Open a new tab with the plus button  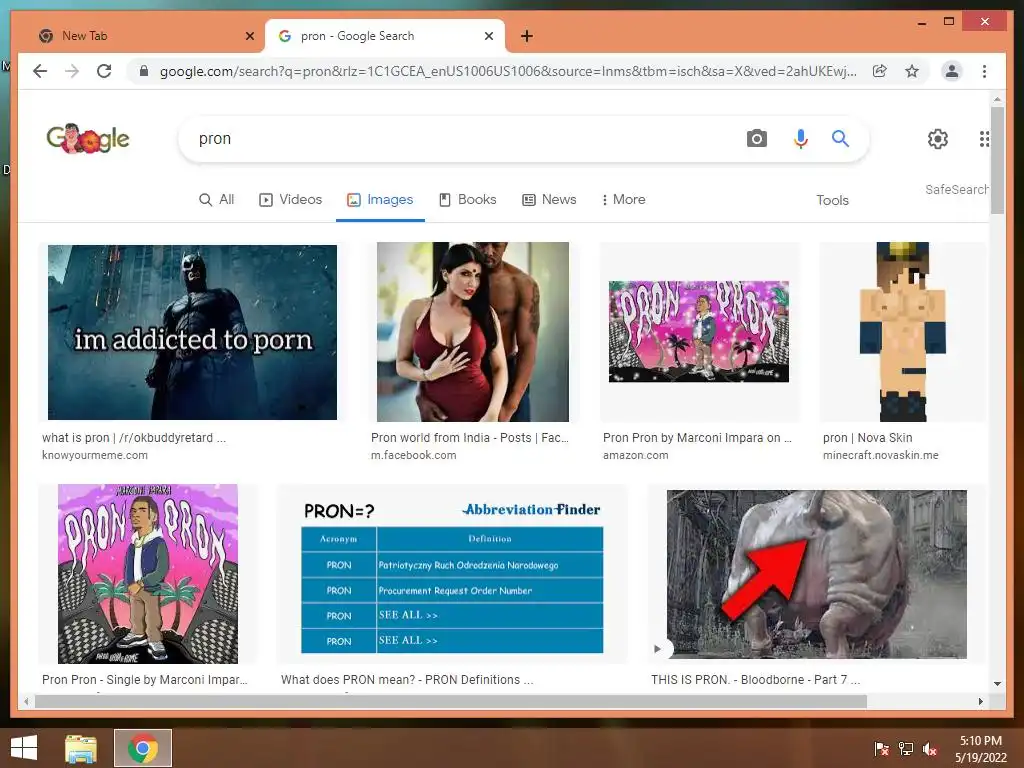(526, 36)
